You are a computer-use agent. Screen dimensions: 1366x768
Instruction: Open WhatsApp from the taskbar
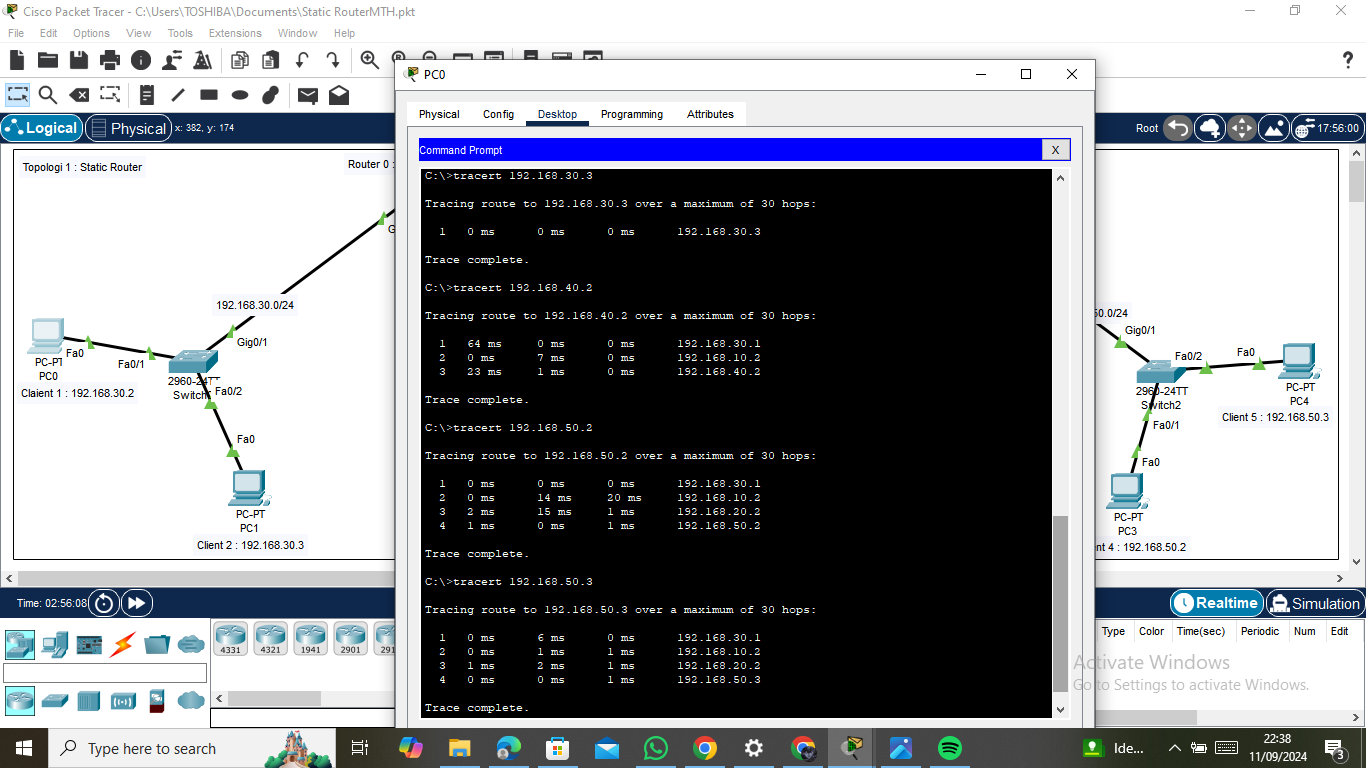click(656, 748)
